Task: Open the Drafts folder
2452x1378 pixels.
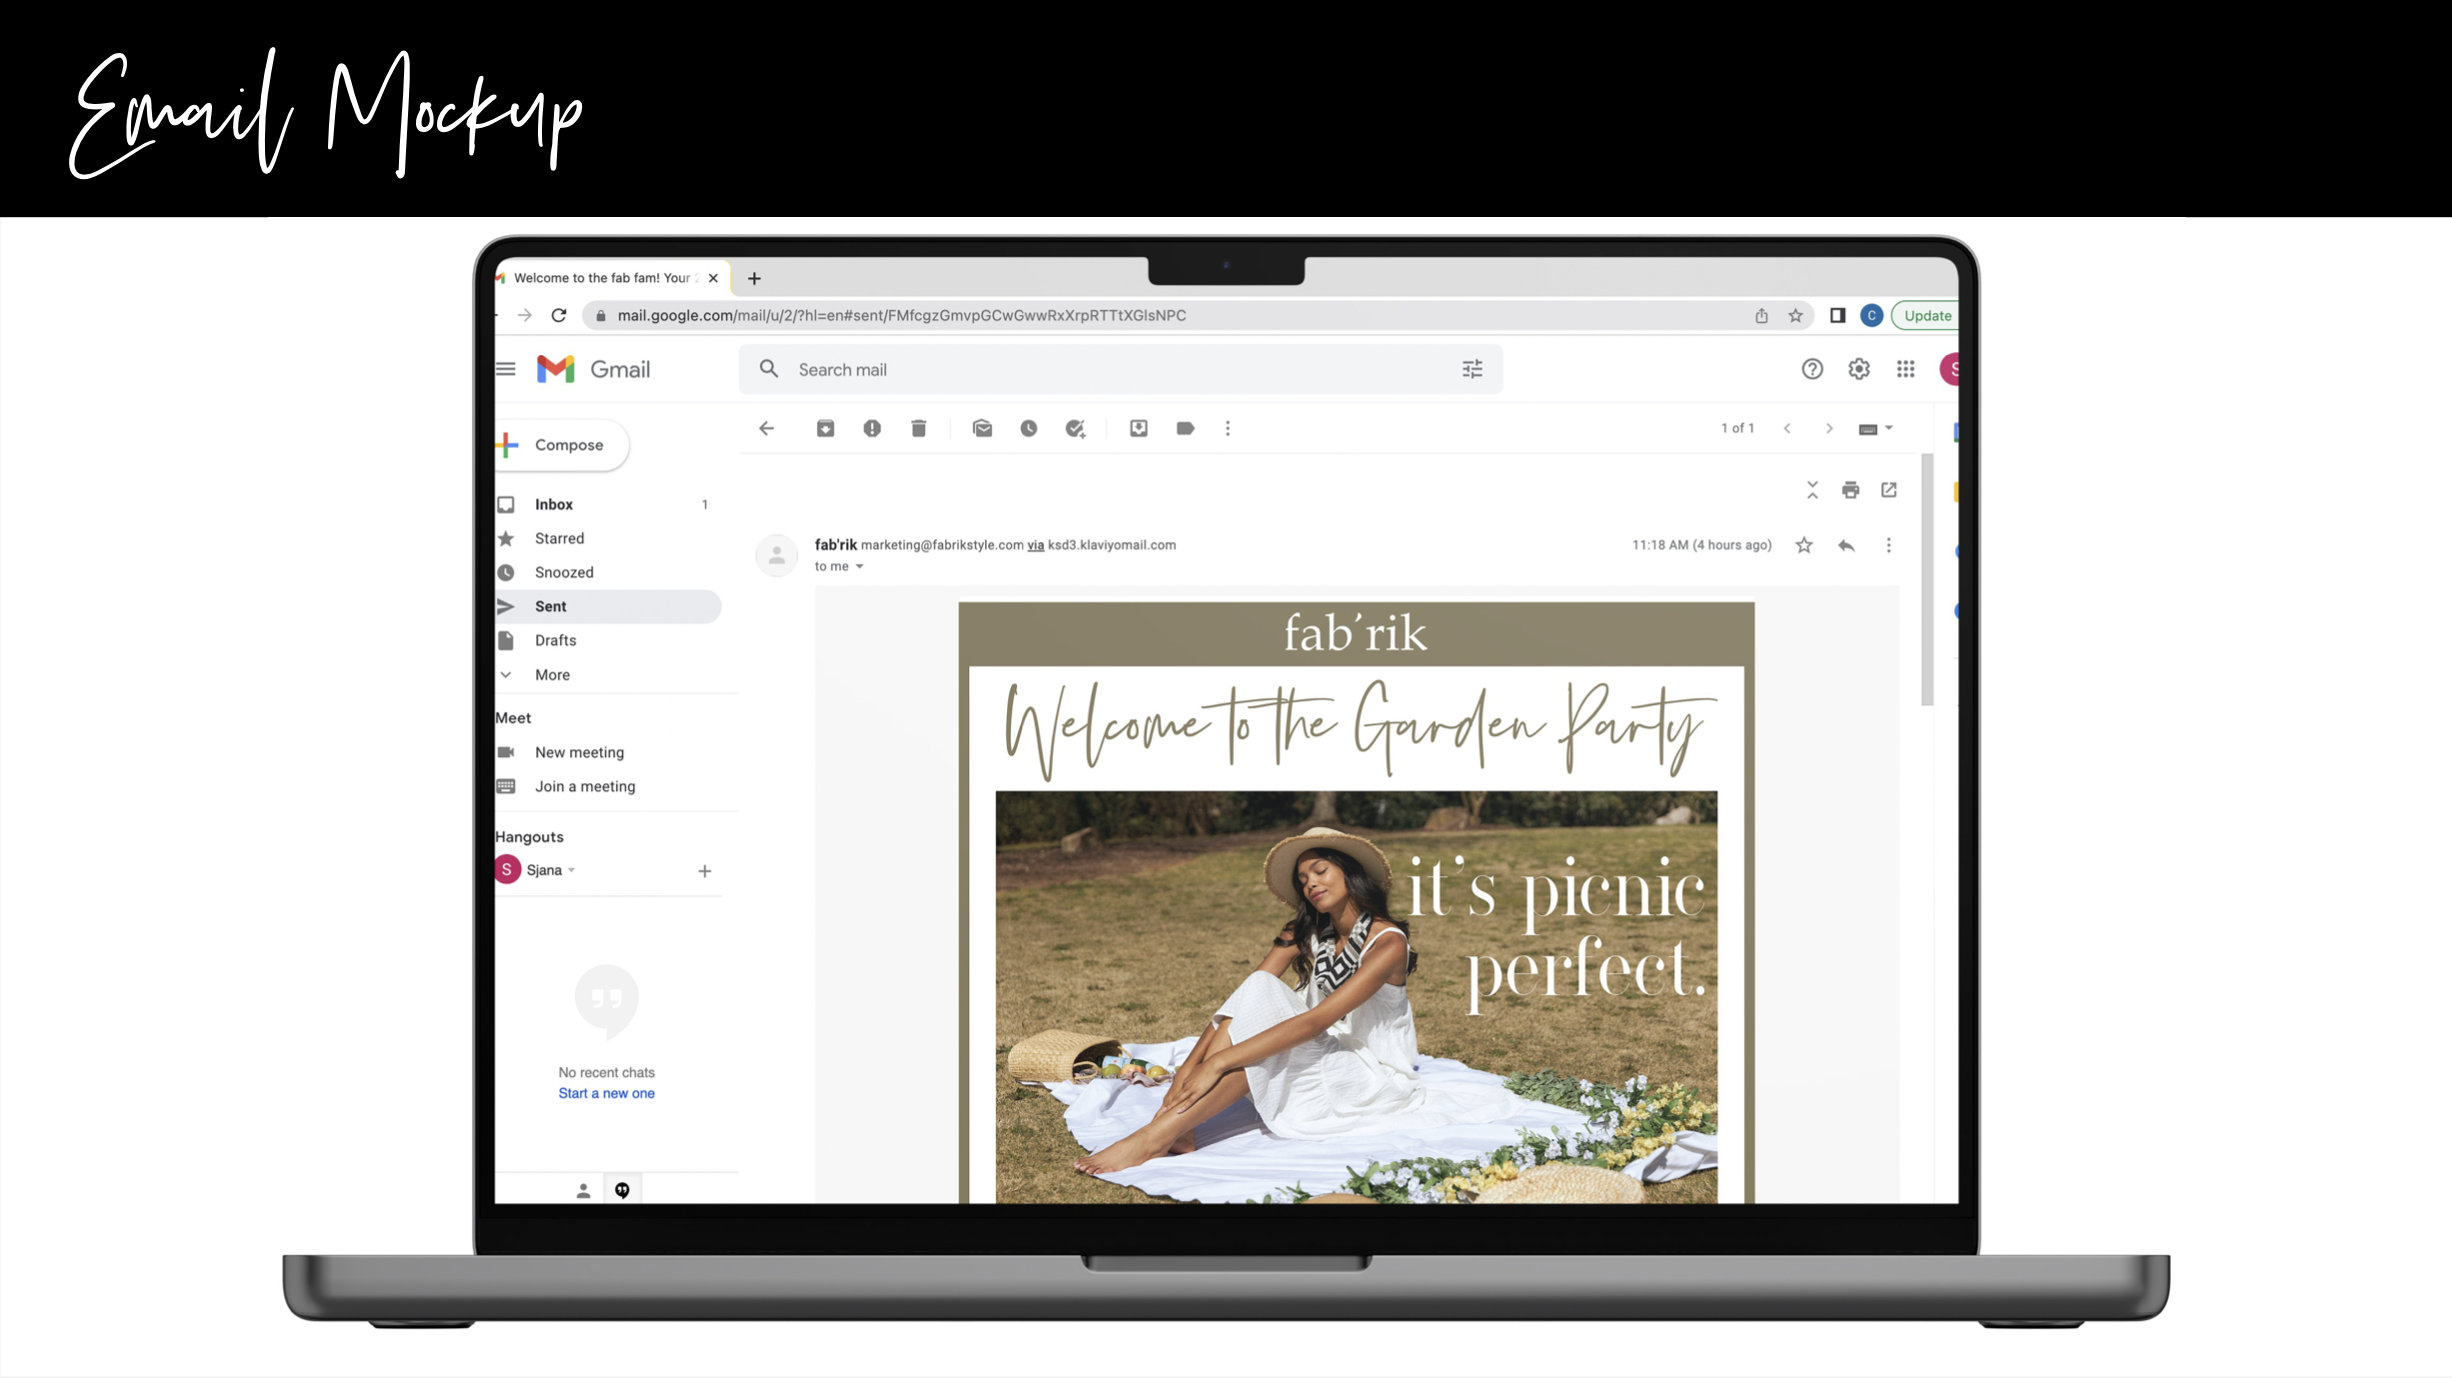Action: tap(554, 640)
